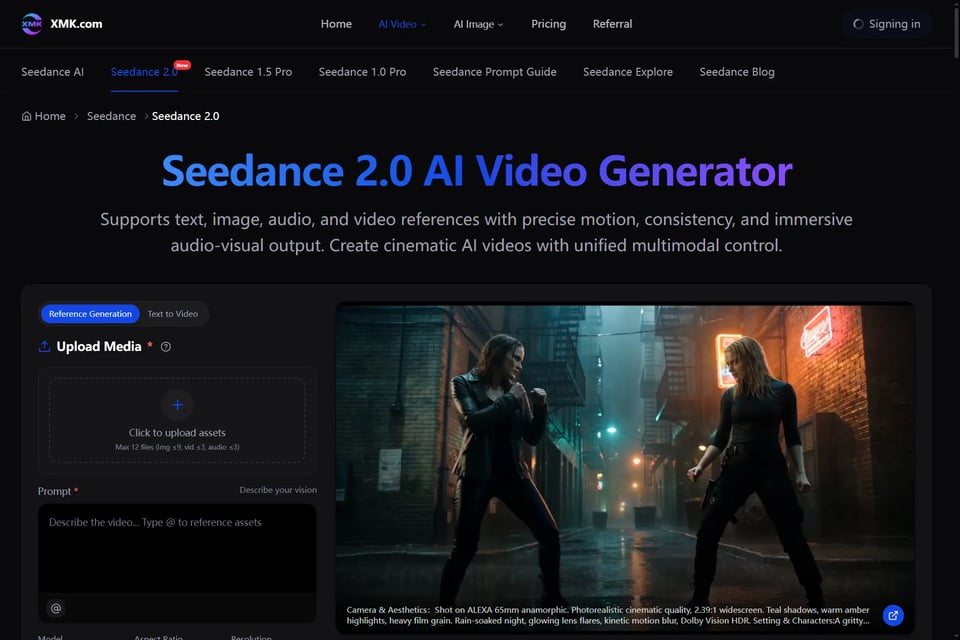Open the Seedance 1.0 Pro tab

(x=362, y=72)
